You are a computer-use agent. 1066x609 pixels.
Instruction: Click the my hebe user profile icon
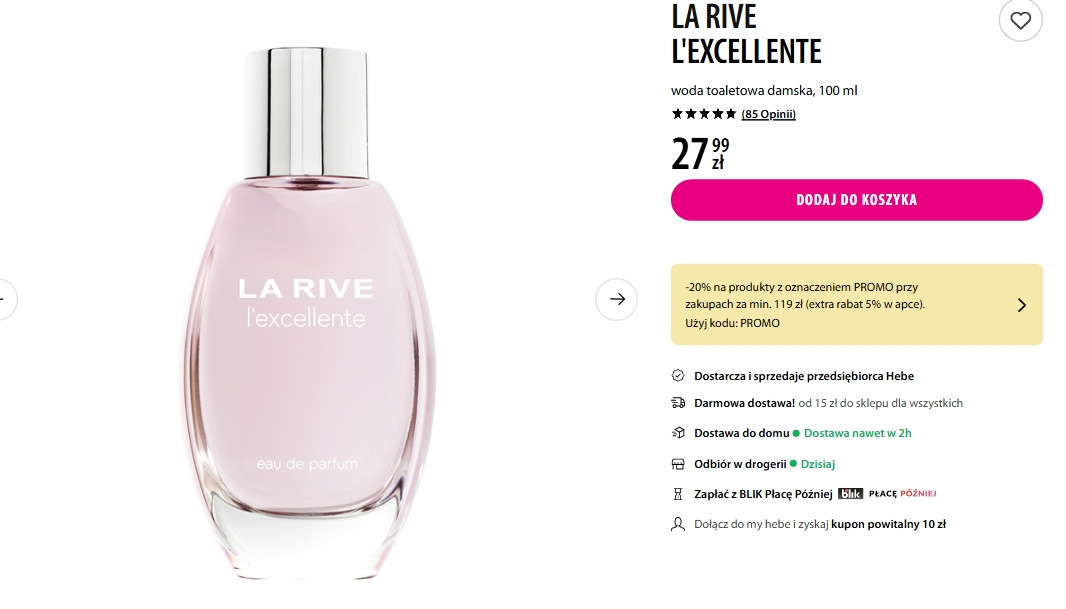click(x=678, y=524)
